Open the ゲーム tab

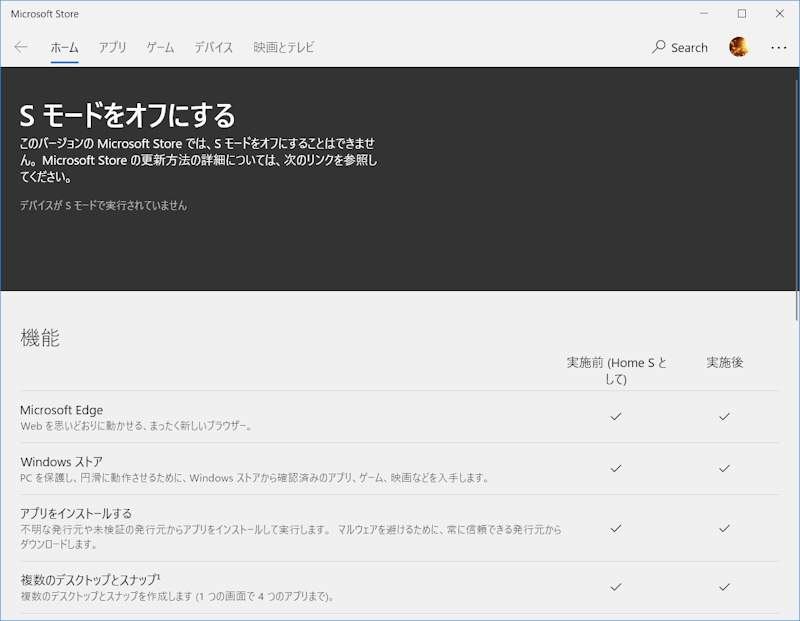click(160, 47)
